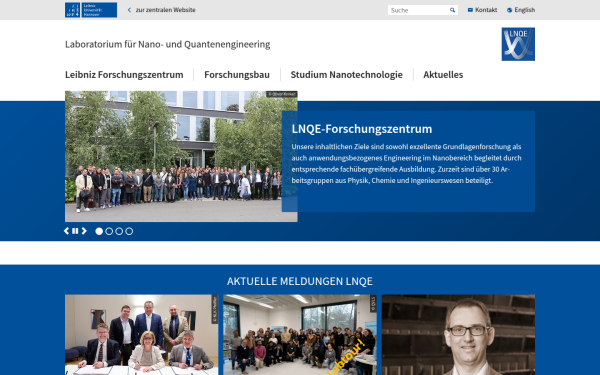This screenshot has width=600, height=375.
Task: Open the LNQE-Forschungszentrum slide heading
Action: coord(362,129)
